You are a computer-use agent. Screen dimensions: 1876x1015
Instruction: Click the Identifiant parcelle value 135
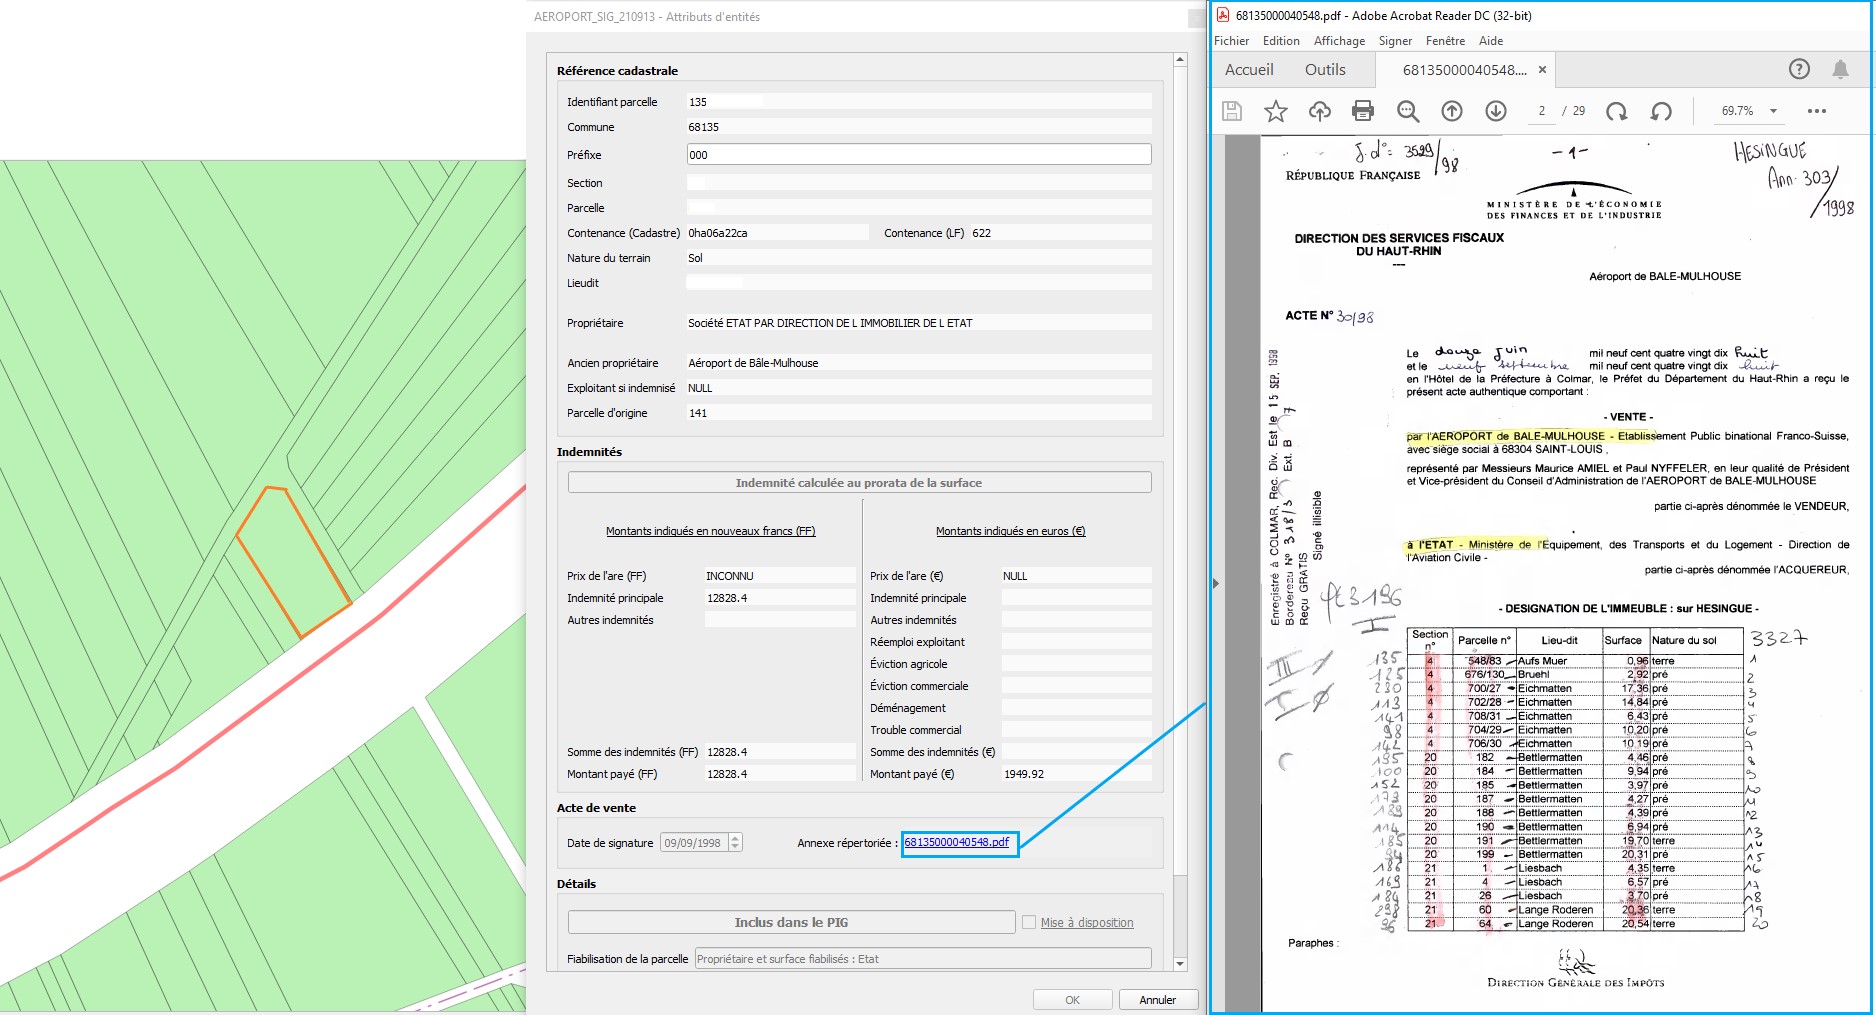(918, 102)
